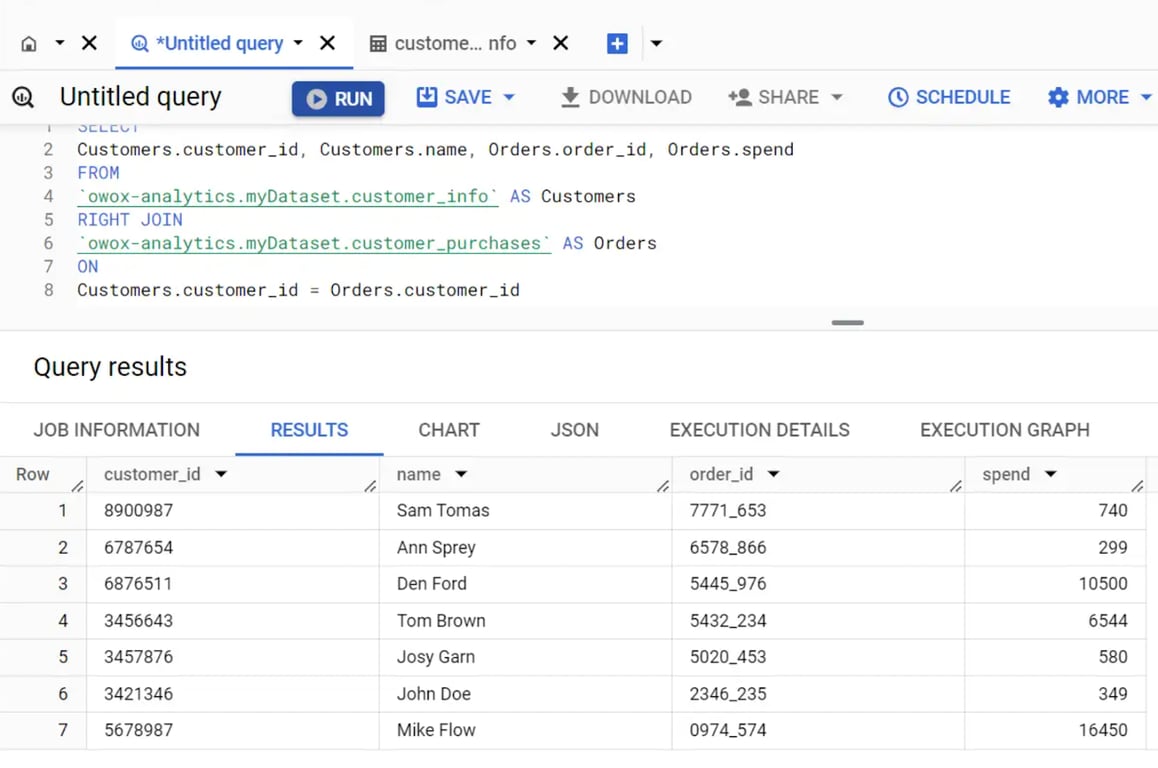This screenshot has height=768, width=1158.
Task: Run the query with RUN button
Action: [x=338, y=99]
